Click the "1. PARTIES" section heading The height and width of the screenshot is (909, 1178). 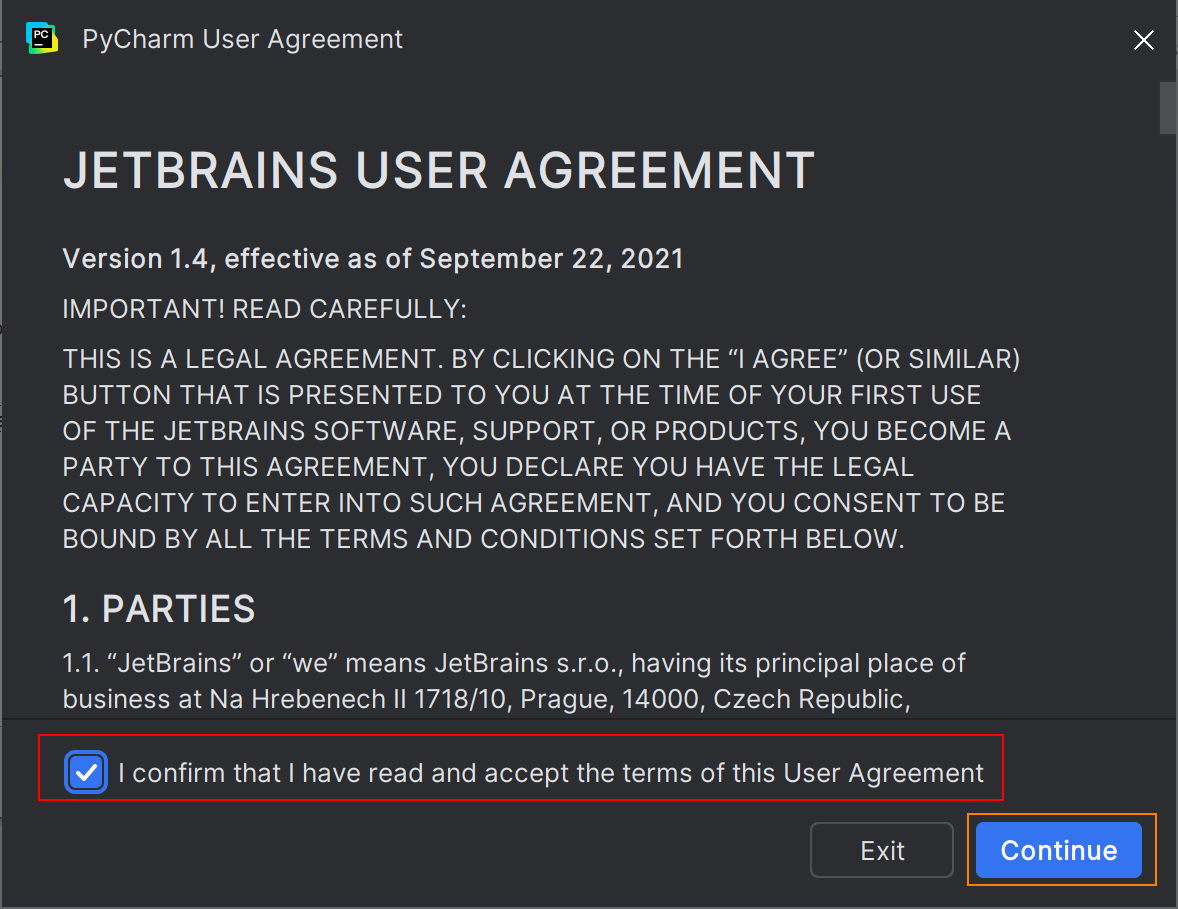point(158,608)
